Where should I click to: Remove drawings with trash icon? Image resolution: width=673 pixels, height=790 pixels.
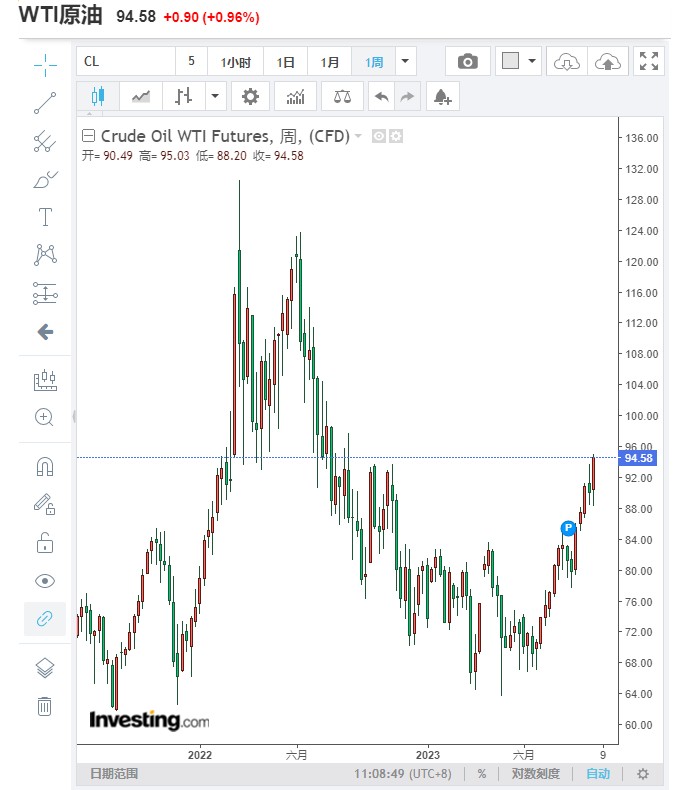click(45, 706)
